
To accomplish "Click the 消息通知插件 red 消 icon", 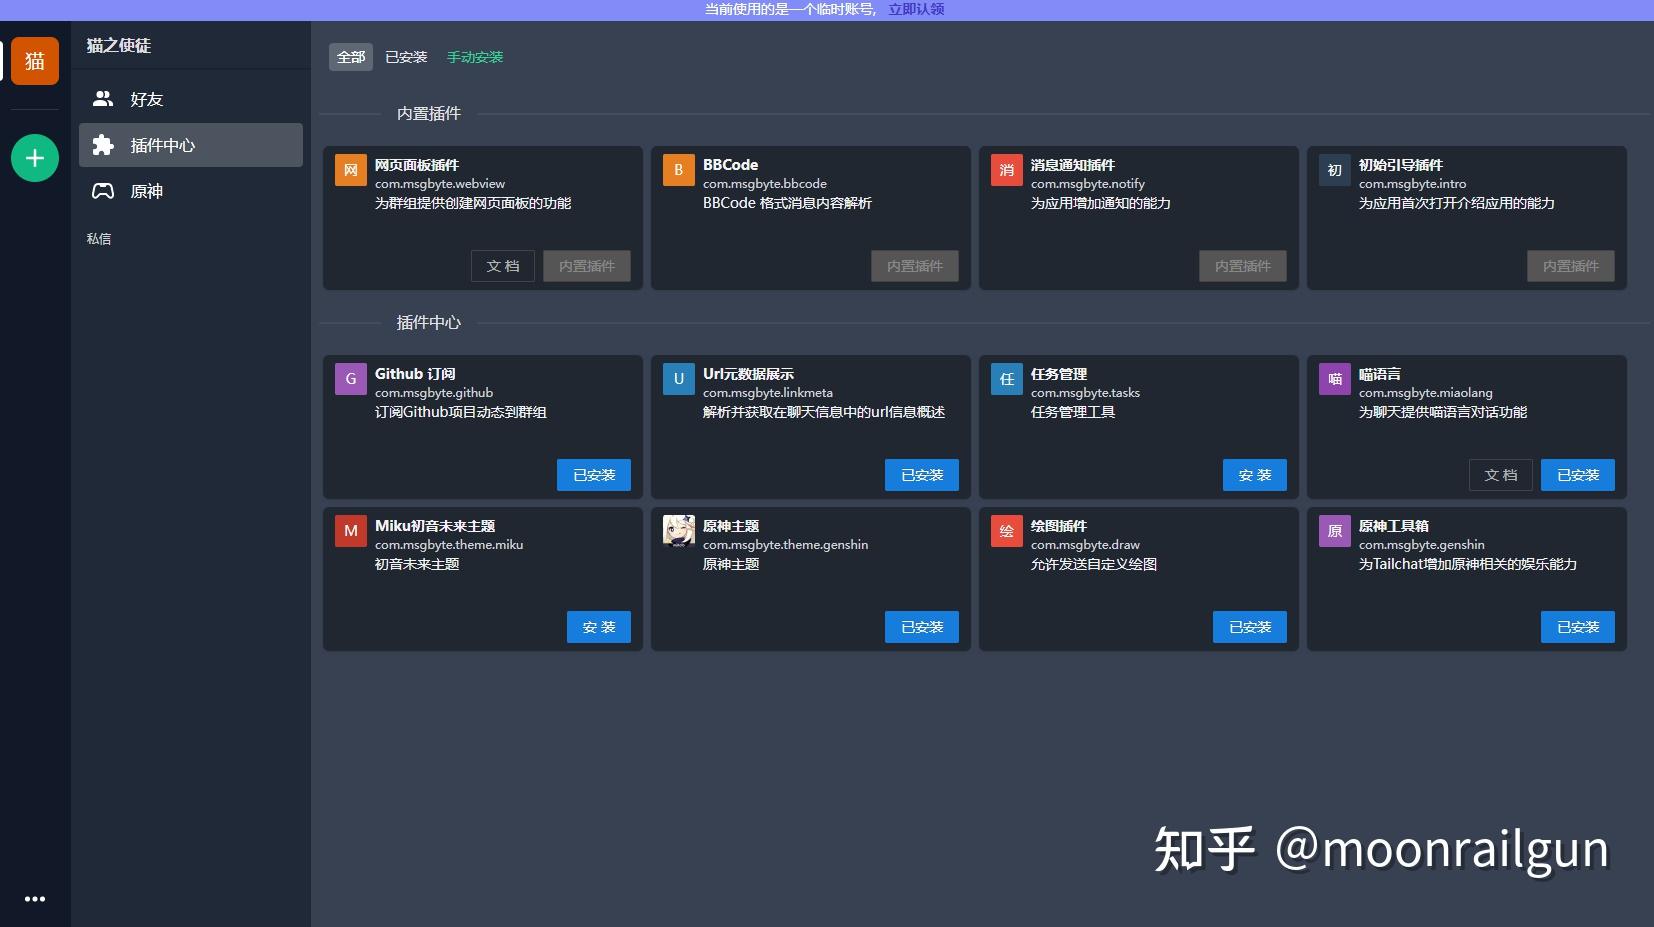I will (x=1007, y=170).
